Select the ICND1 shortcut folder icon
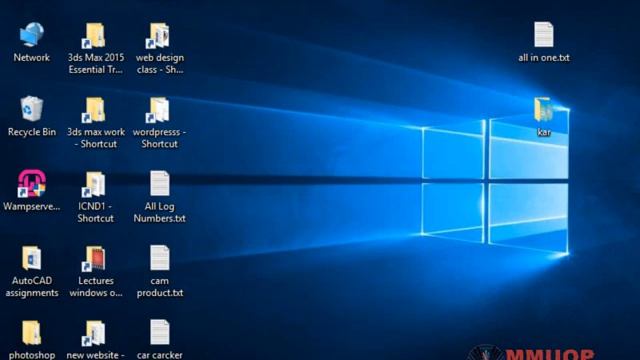This screenshot has height=360, width=640. pos(95,184)
